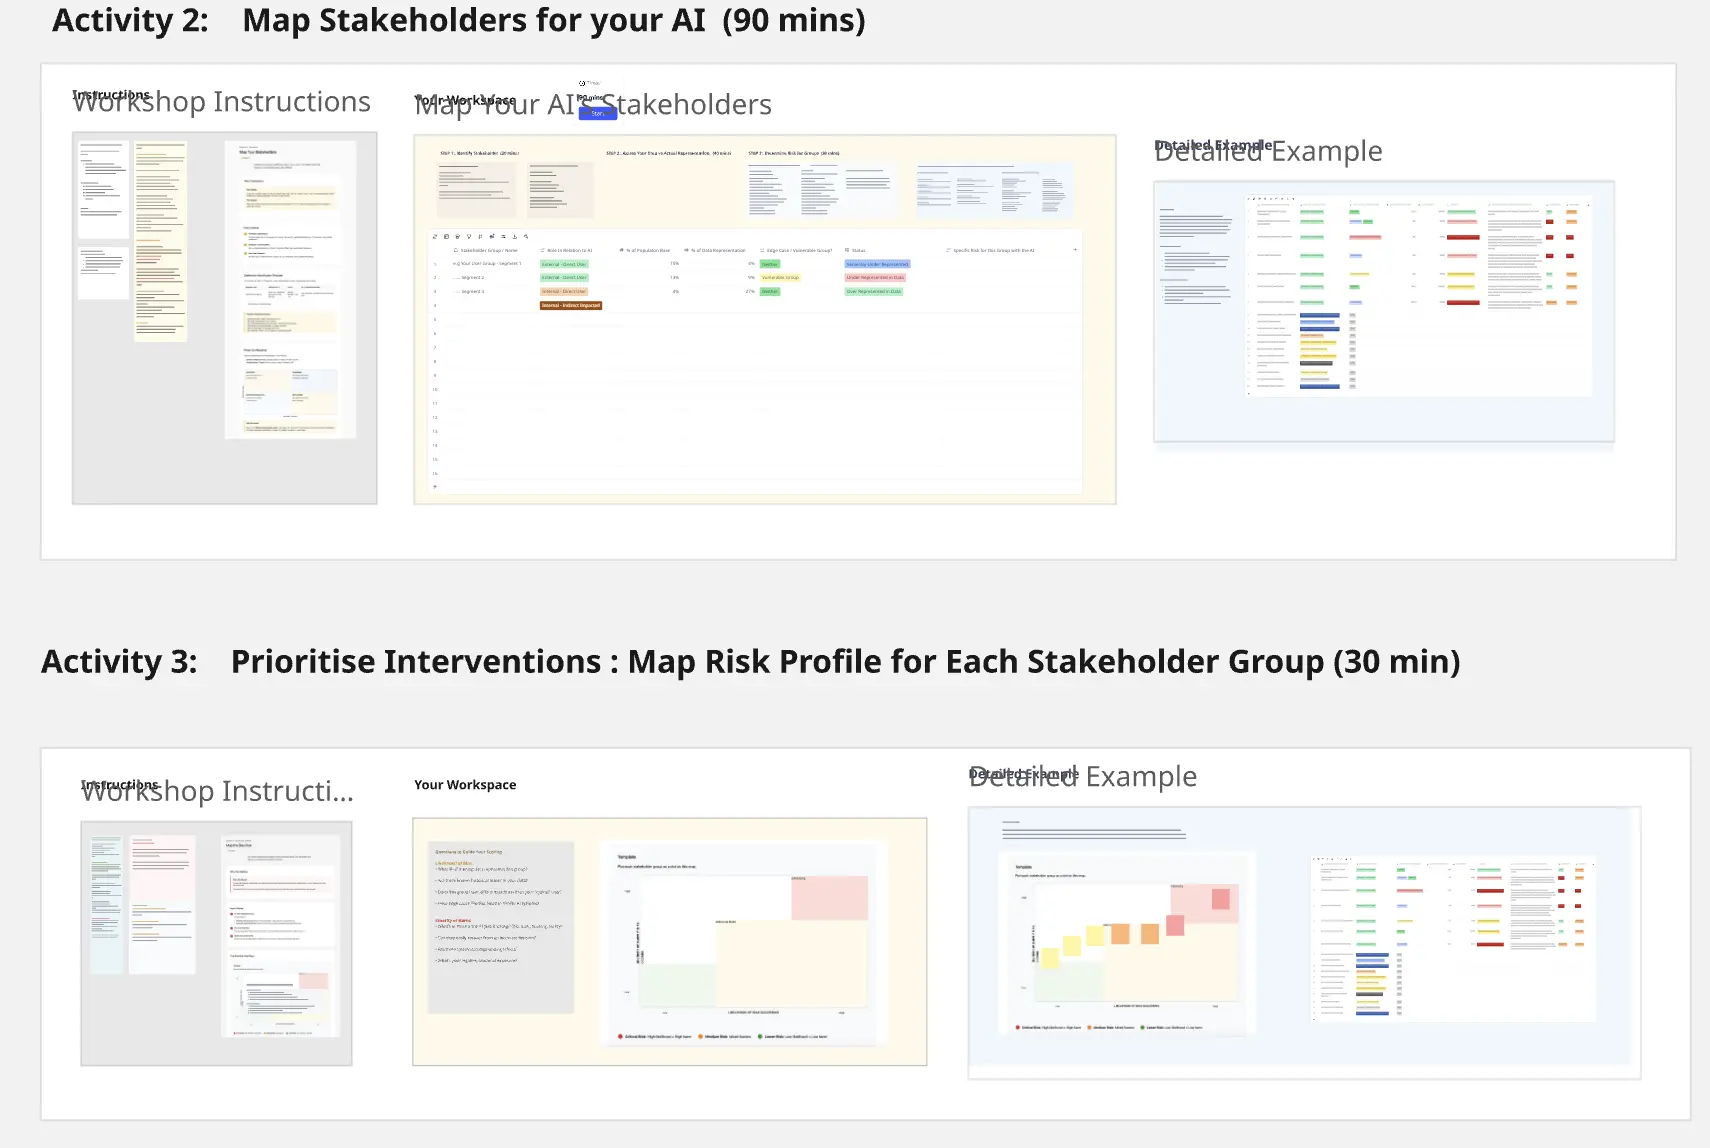The image size is (1710, 1148).
Task: Open the Over Represented in Data status tag
Action: pos(874,291)
